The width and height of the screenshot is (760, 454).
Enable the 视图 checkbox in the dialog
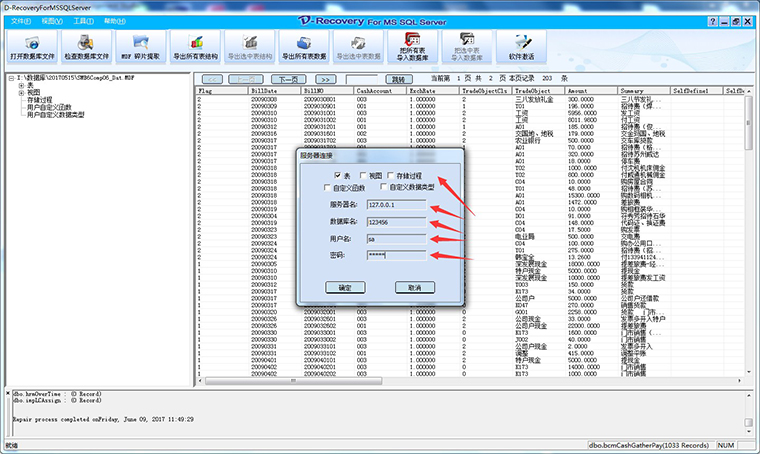click(x=363, y=175)
